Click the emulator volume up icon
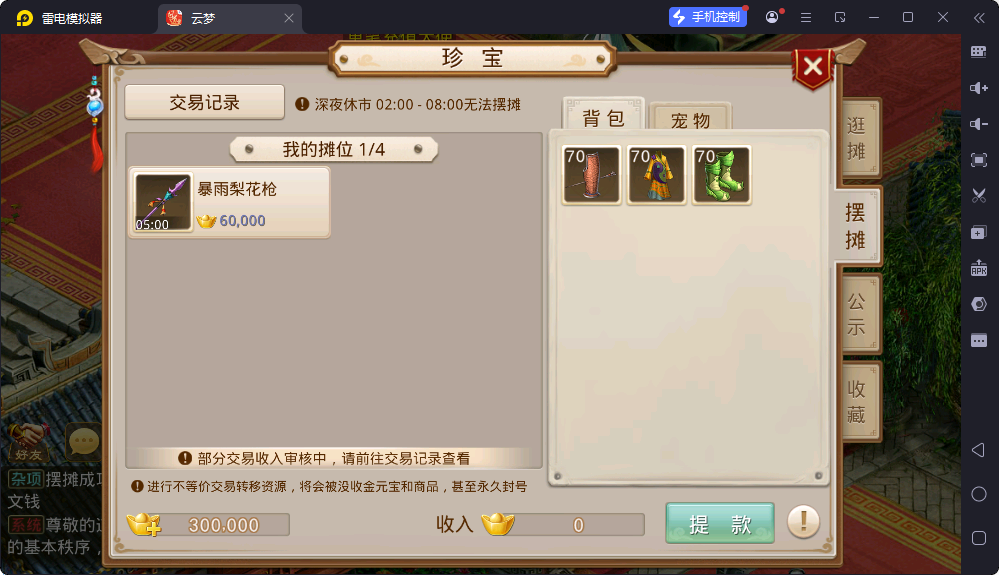 [979, 88]
